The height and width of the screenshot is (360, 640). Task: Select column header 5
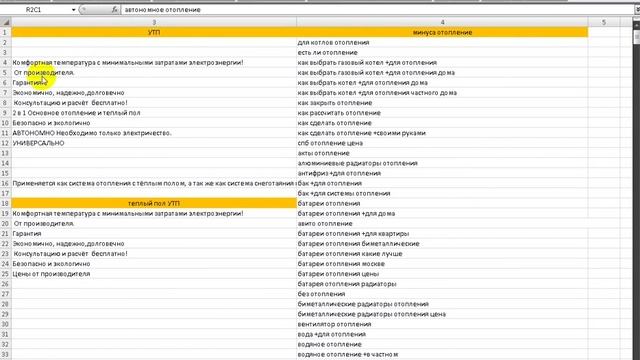point(604,22)
